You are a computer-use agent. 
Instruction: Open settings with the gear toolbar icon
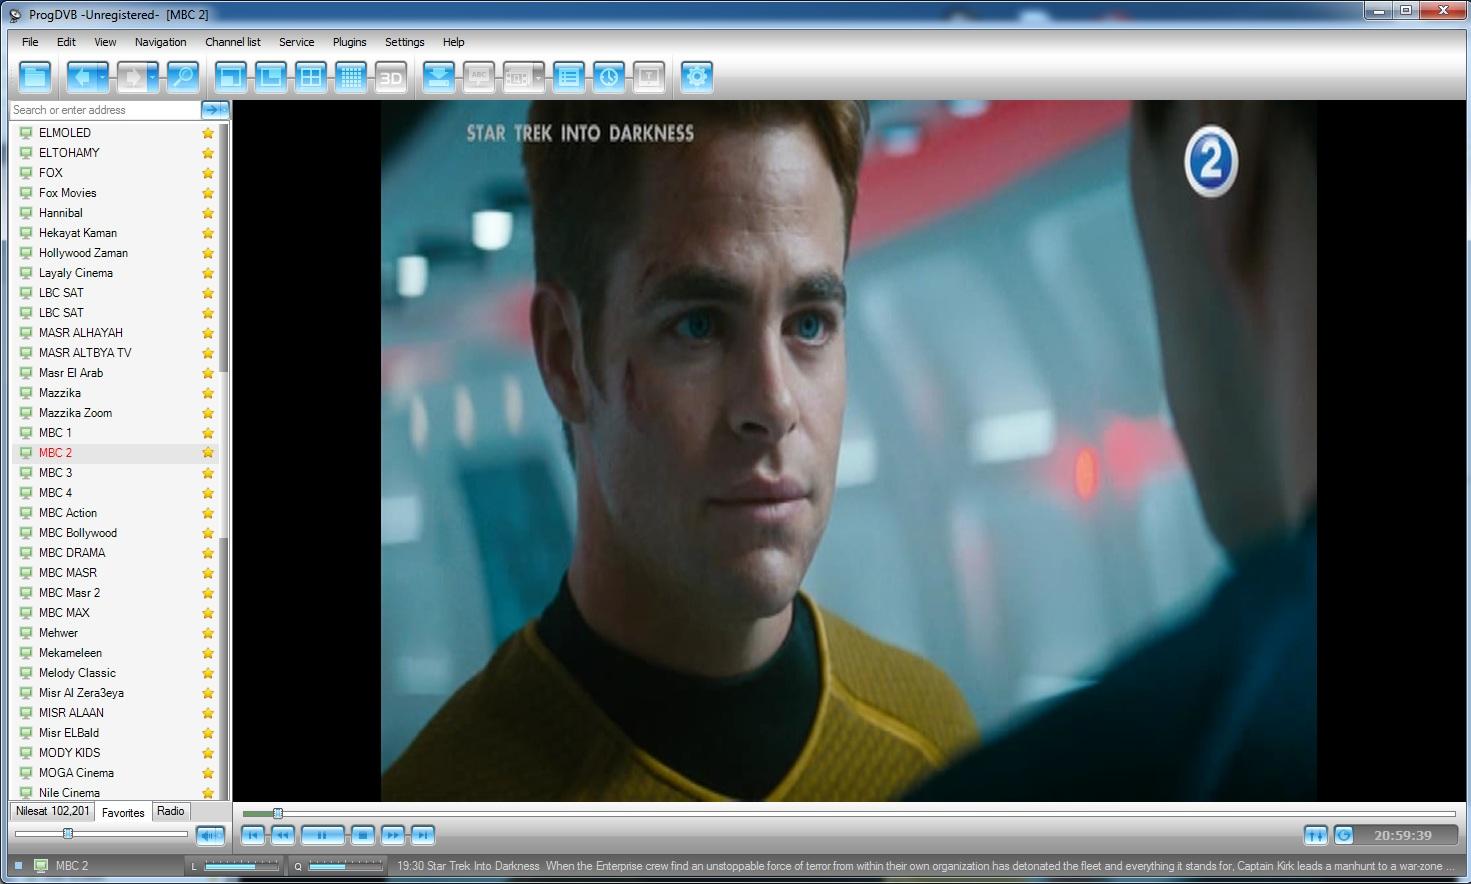697,77
